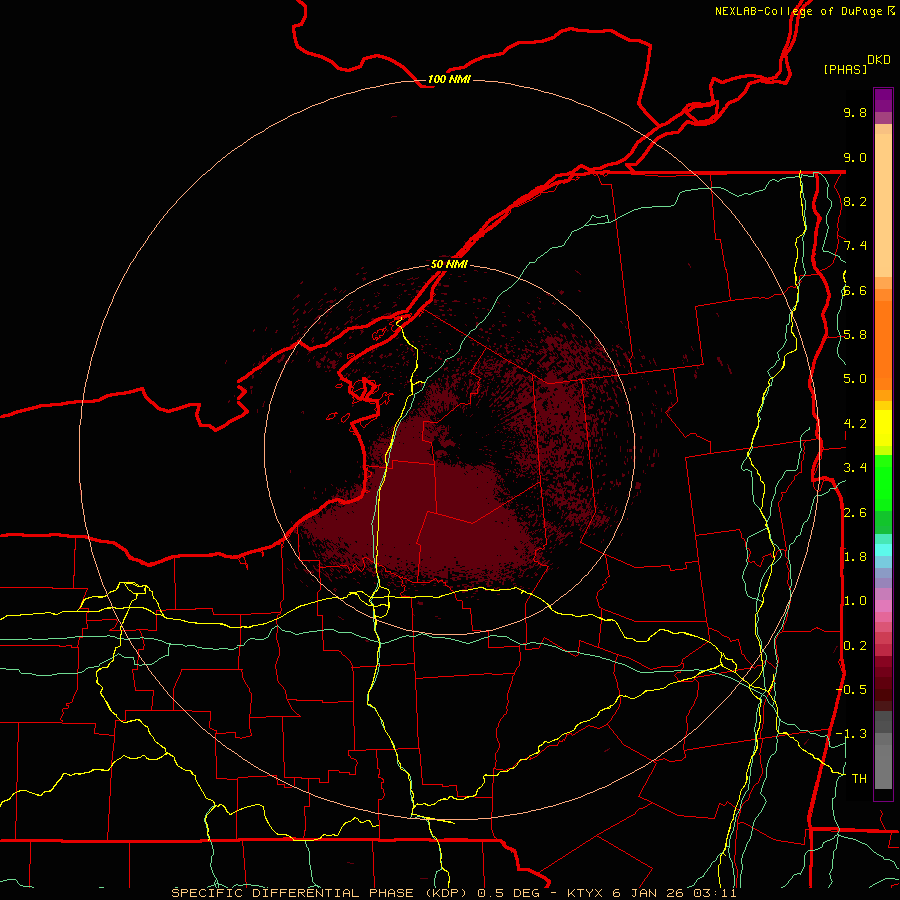Select the 0.2 legend value
900x900 pixels.
coord(855,646)
